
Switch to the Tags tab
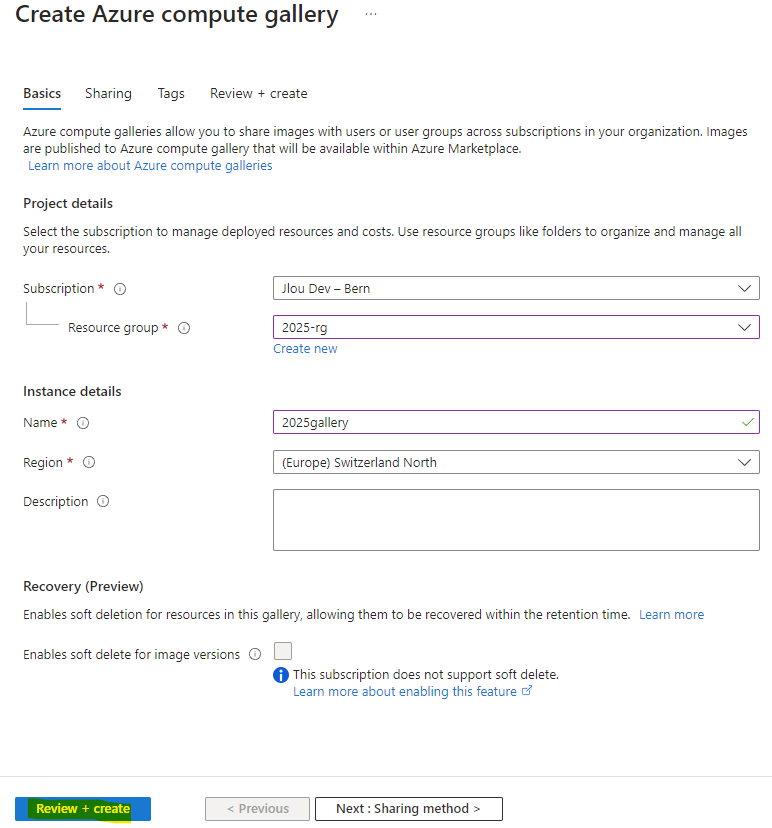171,93
